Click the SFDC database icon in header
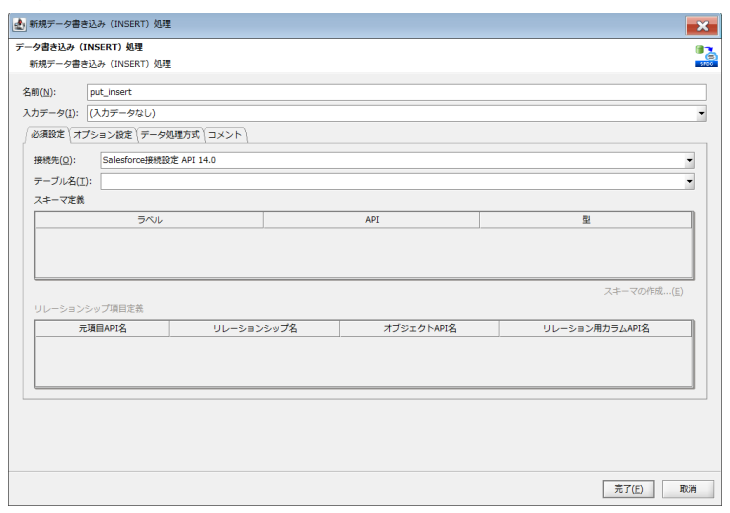This screenshot has height=513, width=730. [705, 56]
